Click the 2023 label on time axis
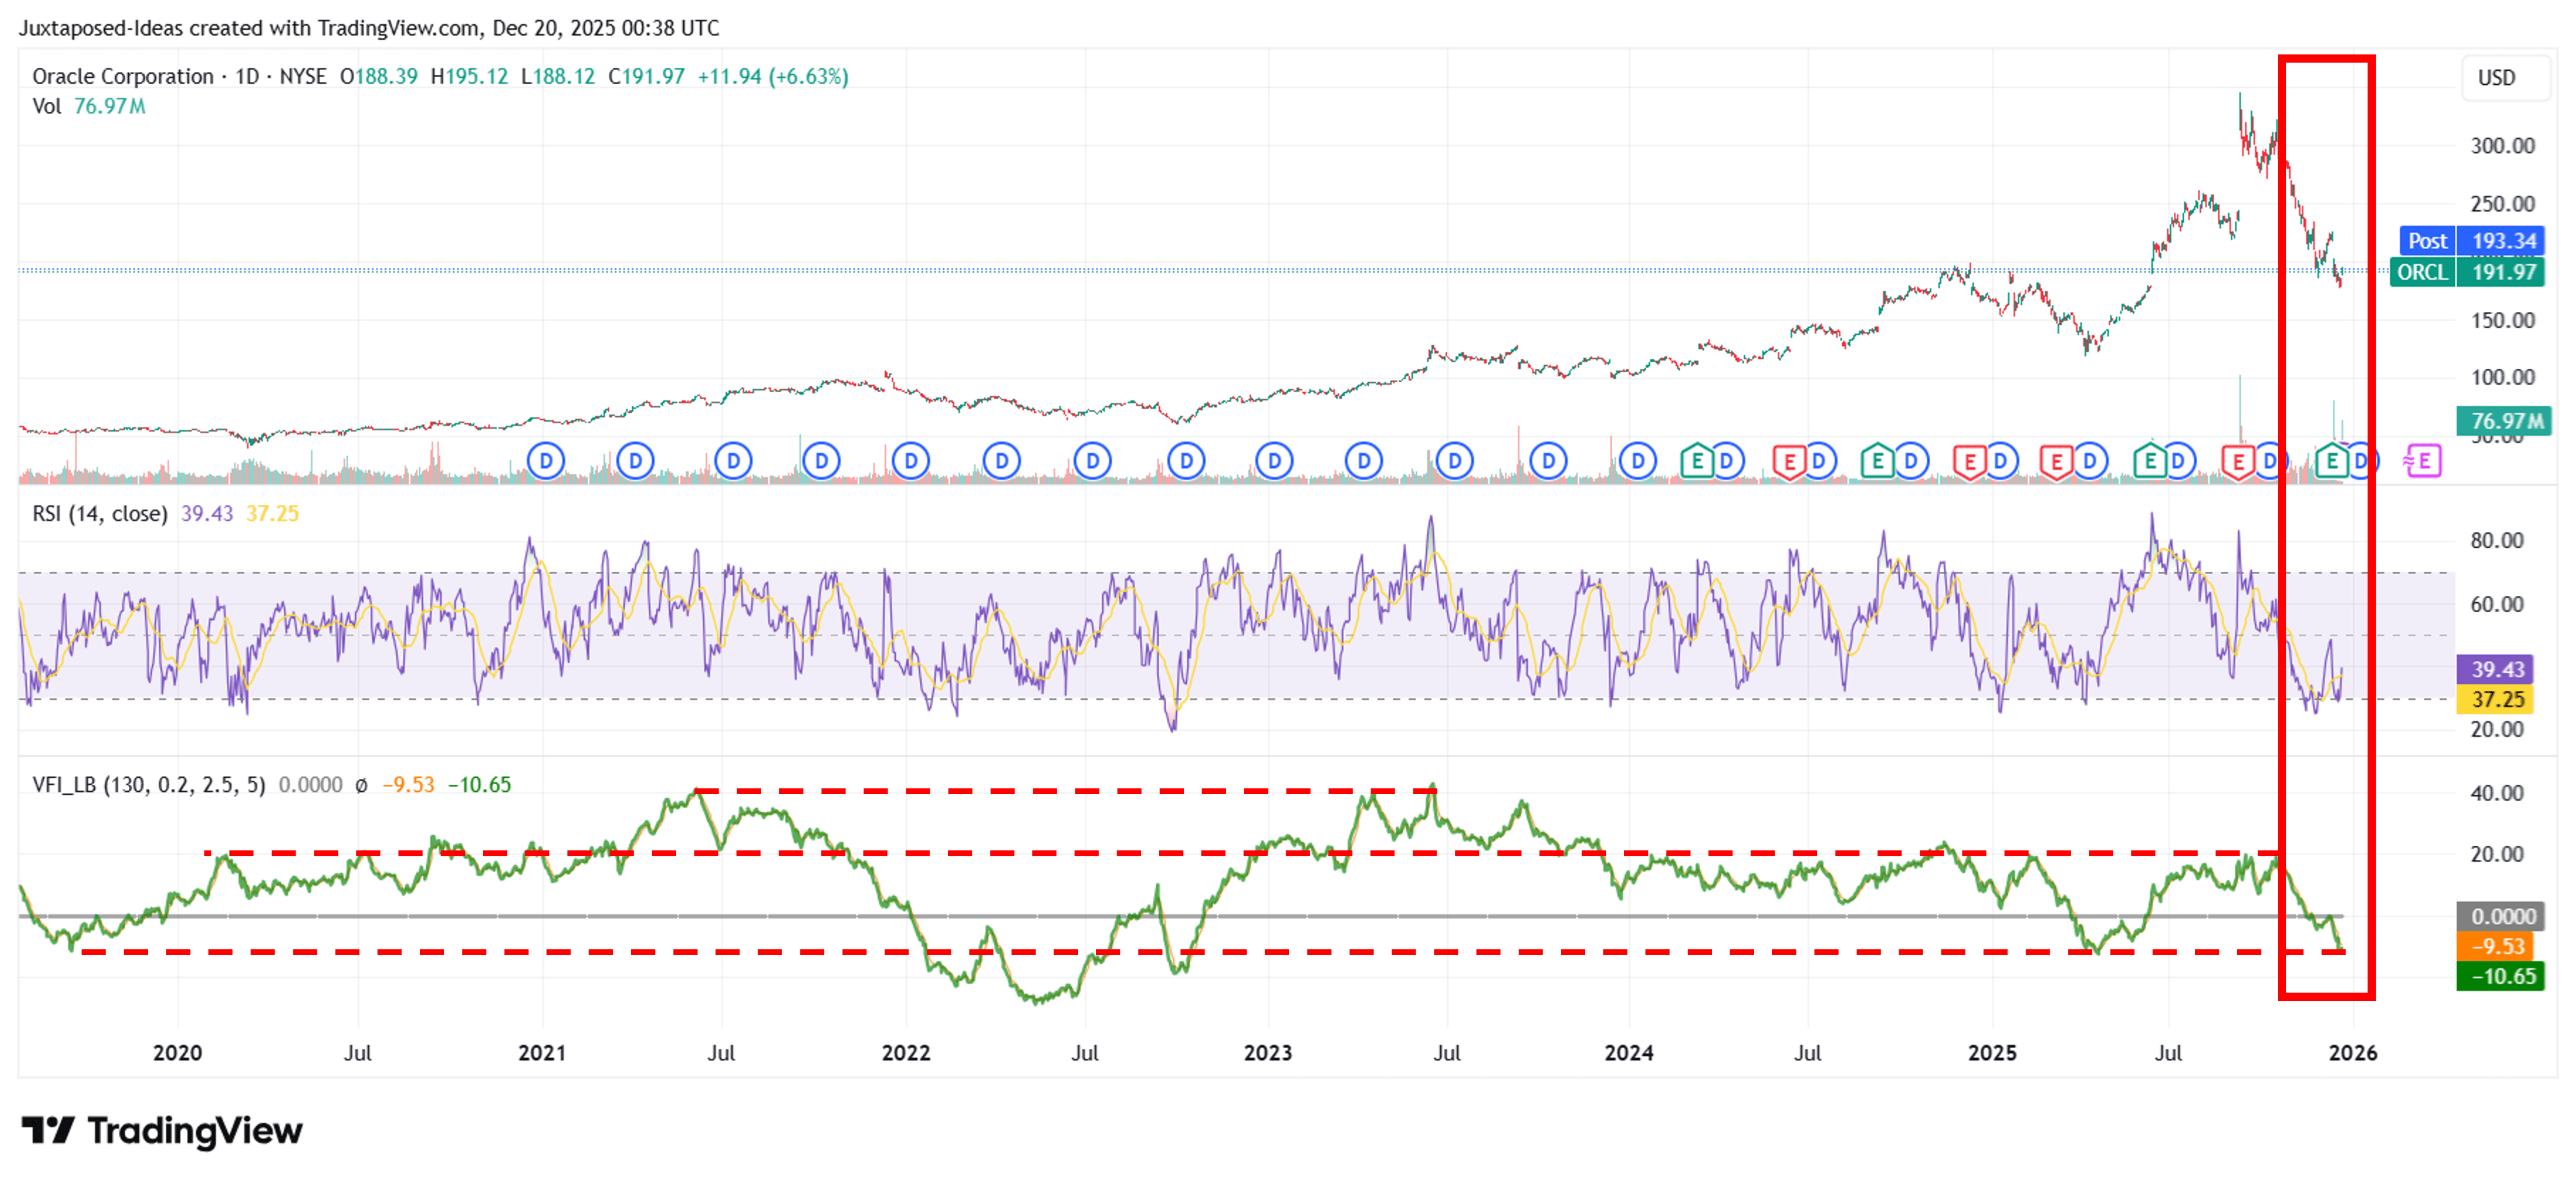Viewport: 2576px width, 1184px height. tap(1267, 1053)
